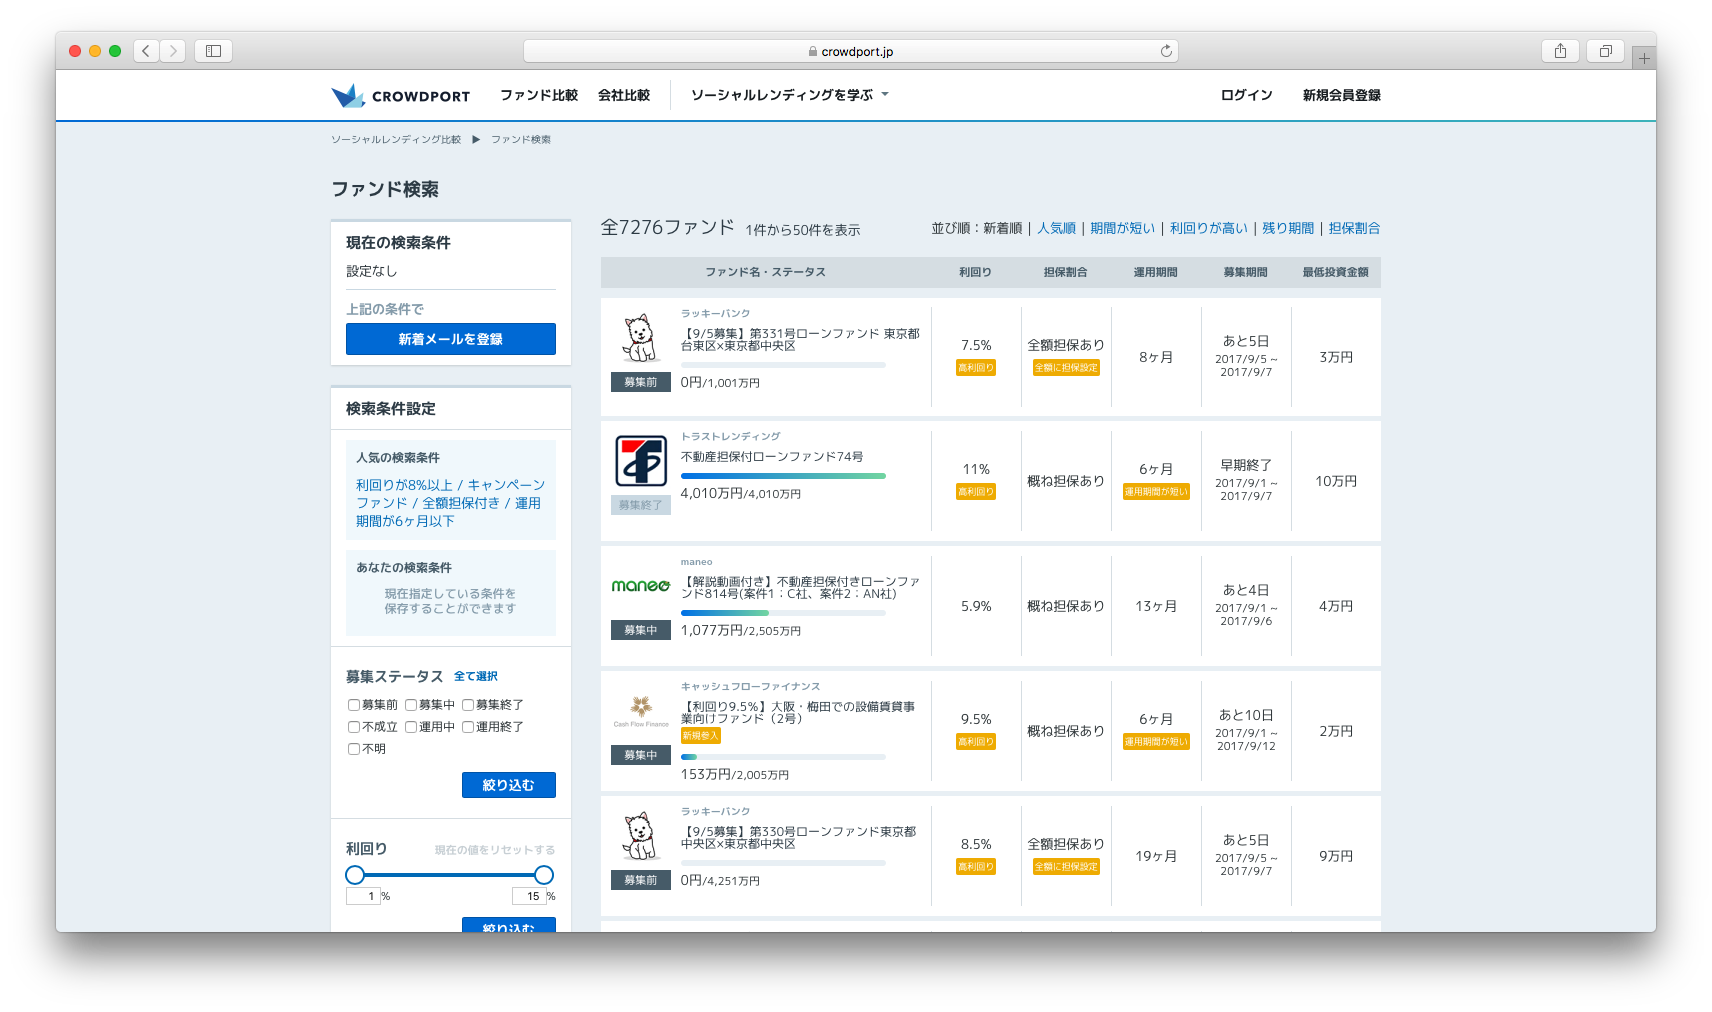Click the Safari forward navigation arrow
This screenshot has width=1712, height=1012.
point(173,51)
